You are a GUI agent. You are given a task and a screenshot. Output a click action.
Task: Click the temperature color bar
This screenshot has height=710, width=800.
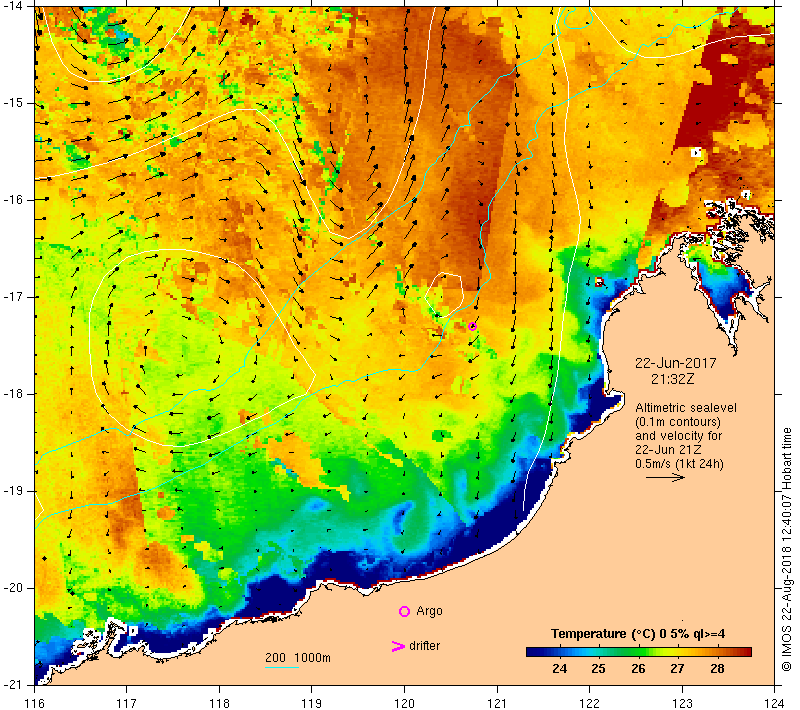tap(639, 651)
